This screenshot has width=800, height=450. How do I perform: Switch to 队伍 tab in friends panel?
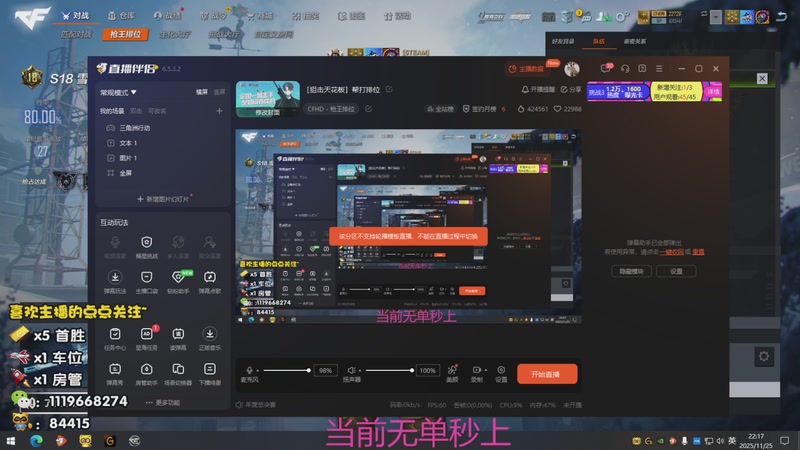click(598, 41)
